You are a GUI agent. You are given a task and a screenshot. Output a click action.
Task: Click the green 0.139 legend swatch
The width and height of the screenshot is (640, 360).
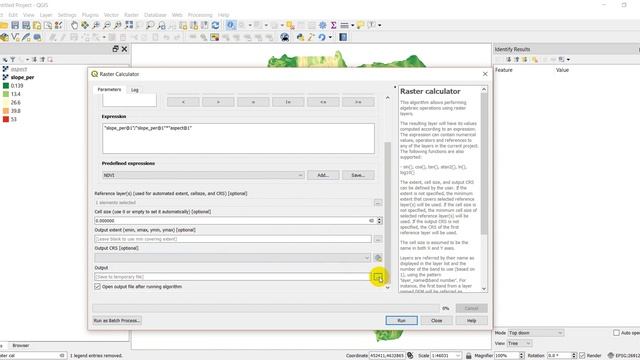(6, 86)
